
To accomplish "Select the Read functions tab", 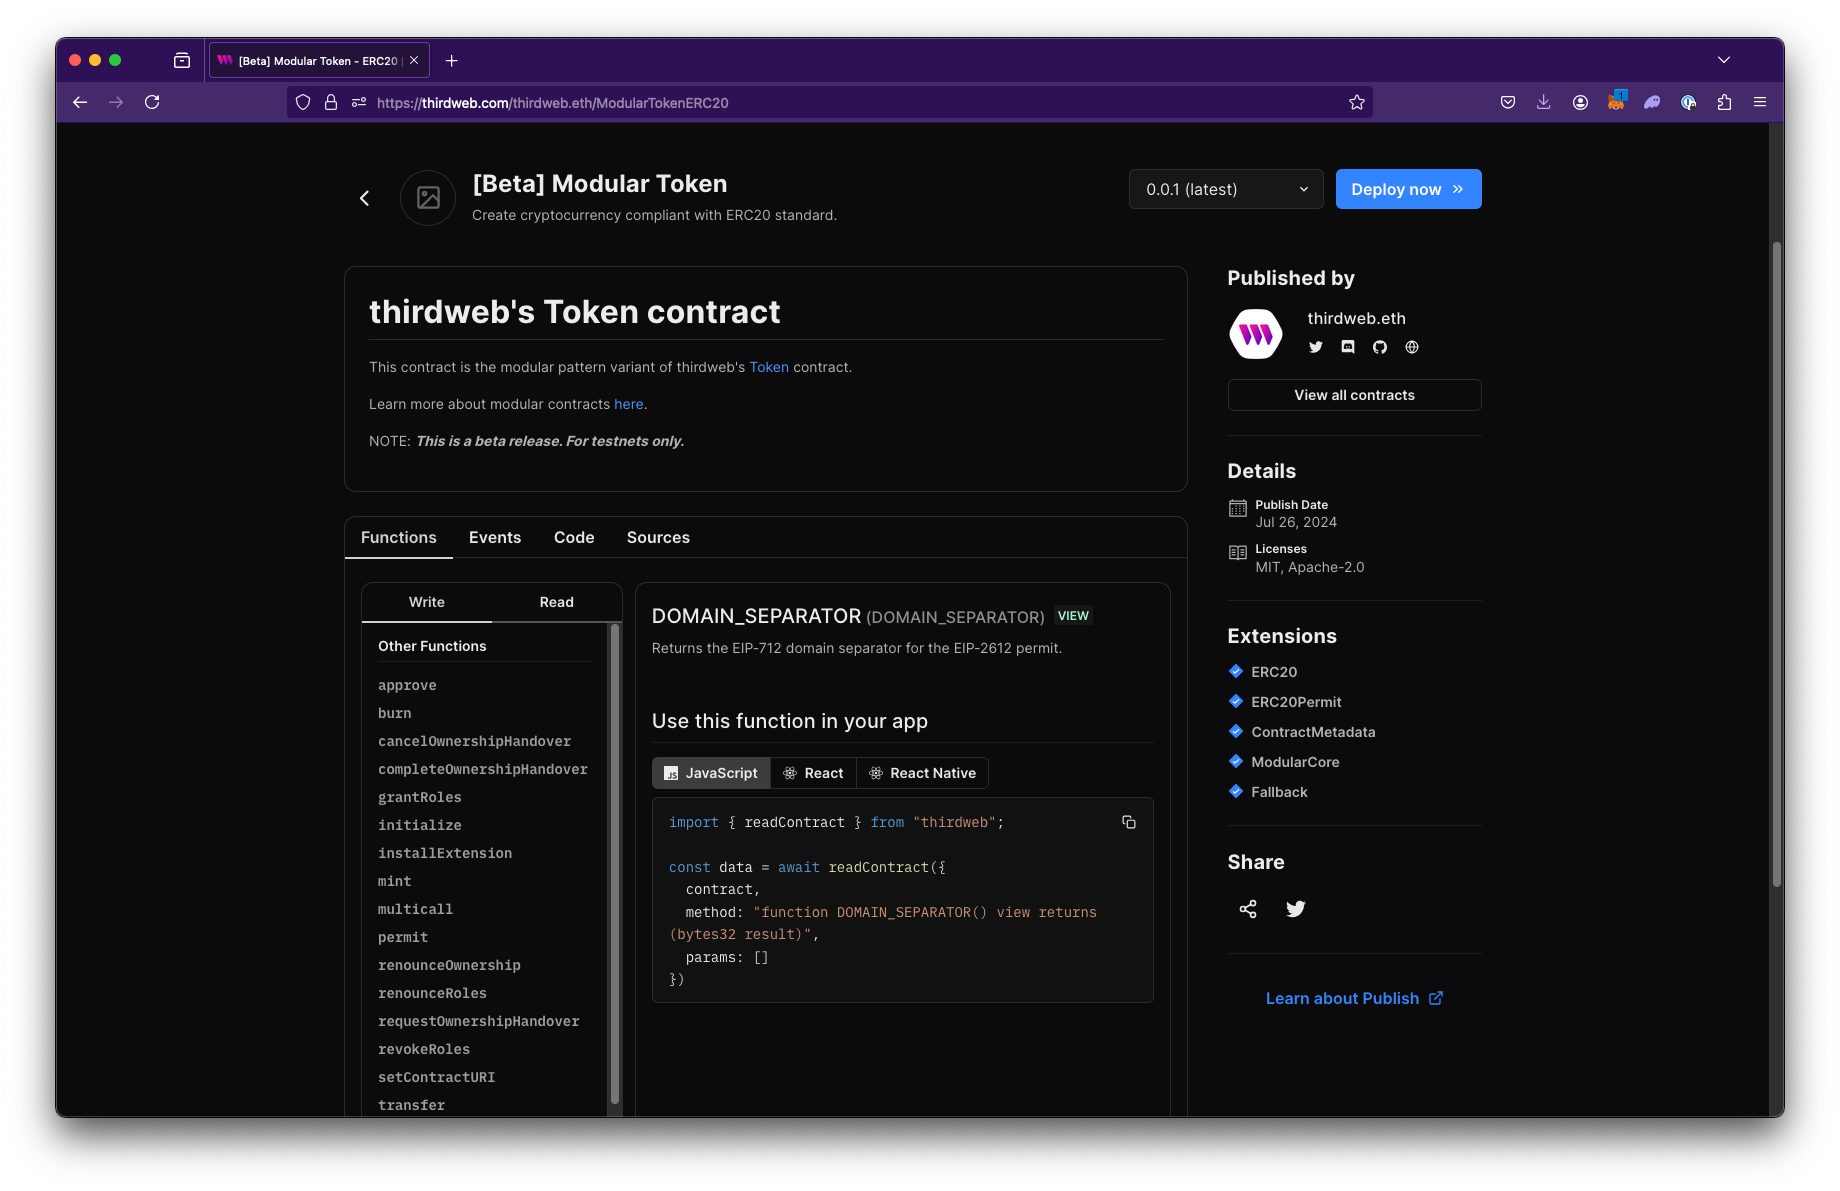I will pyautogui.click(x=557, y=602).
